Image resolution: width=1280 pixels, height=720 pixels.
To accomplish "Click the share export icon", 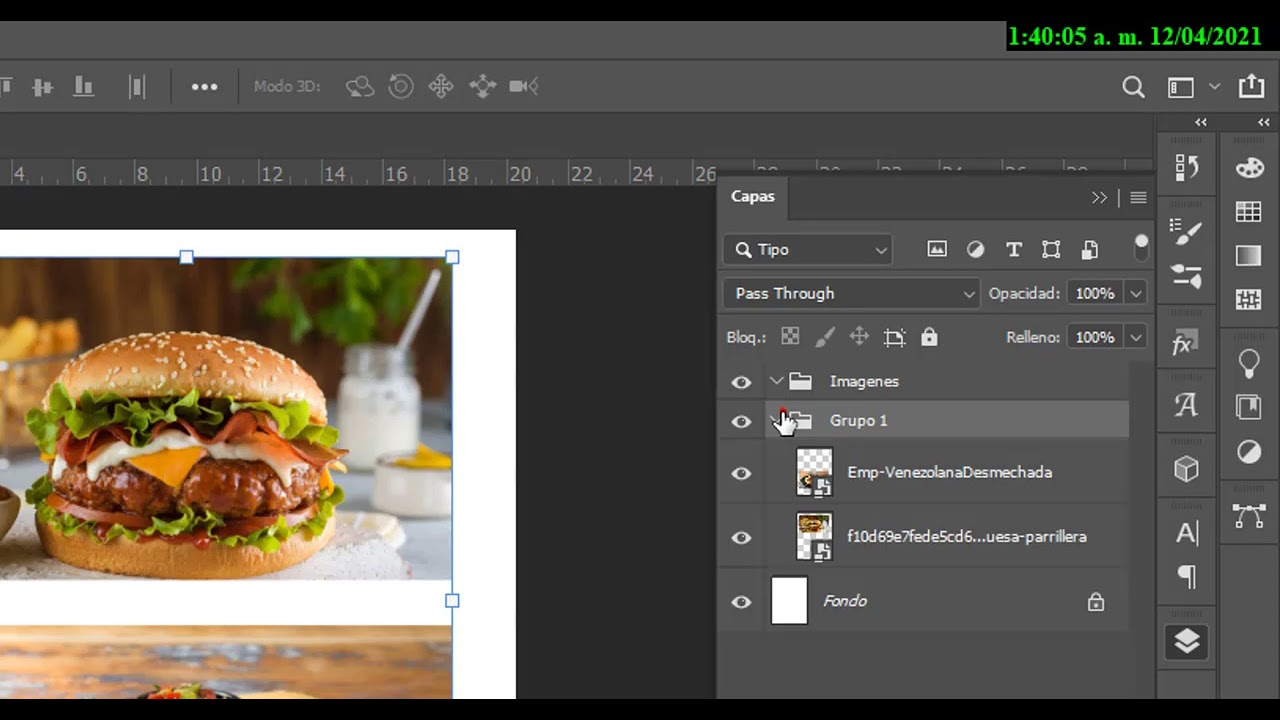I will tap(1251, 86).
